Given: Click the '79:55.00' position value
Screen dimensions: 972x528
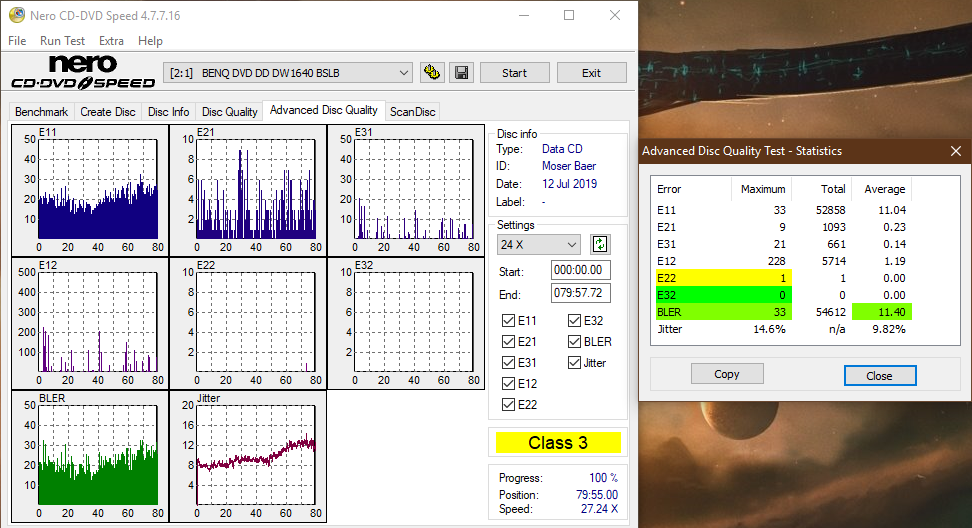Looking at the screenshot, I should [x=596, y=495].
